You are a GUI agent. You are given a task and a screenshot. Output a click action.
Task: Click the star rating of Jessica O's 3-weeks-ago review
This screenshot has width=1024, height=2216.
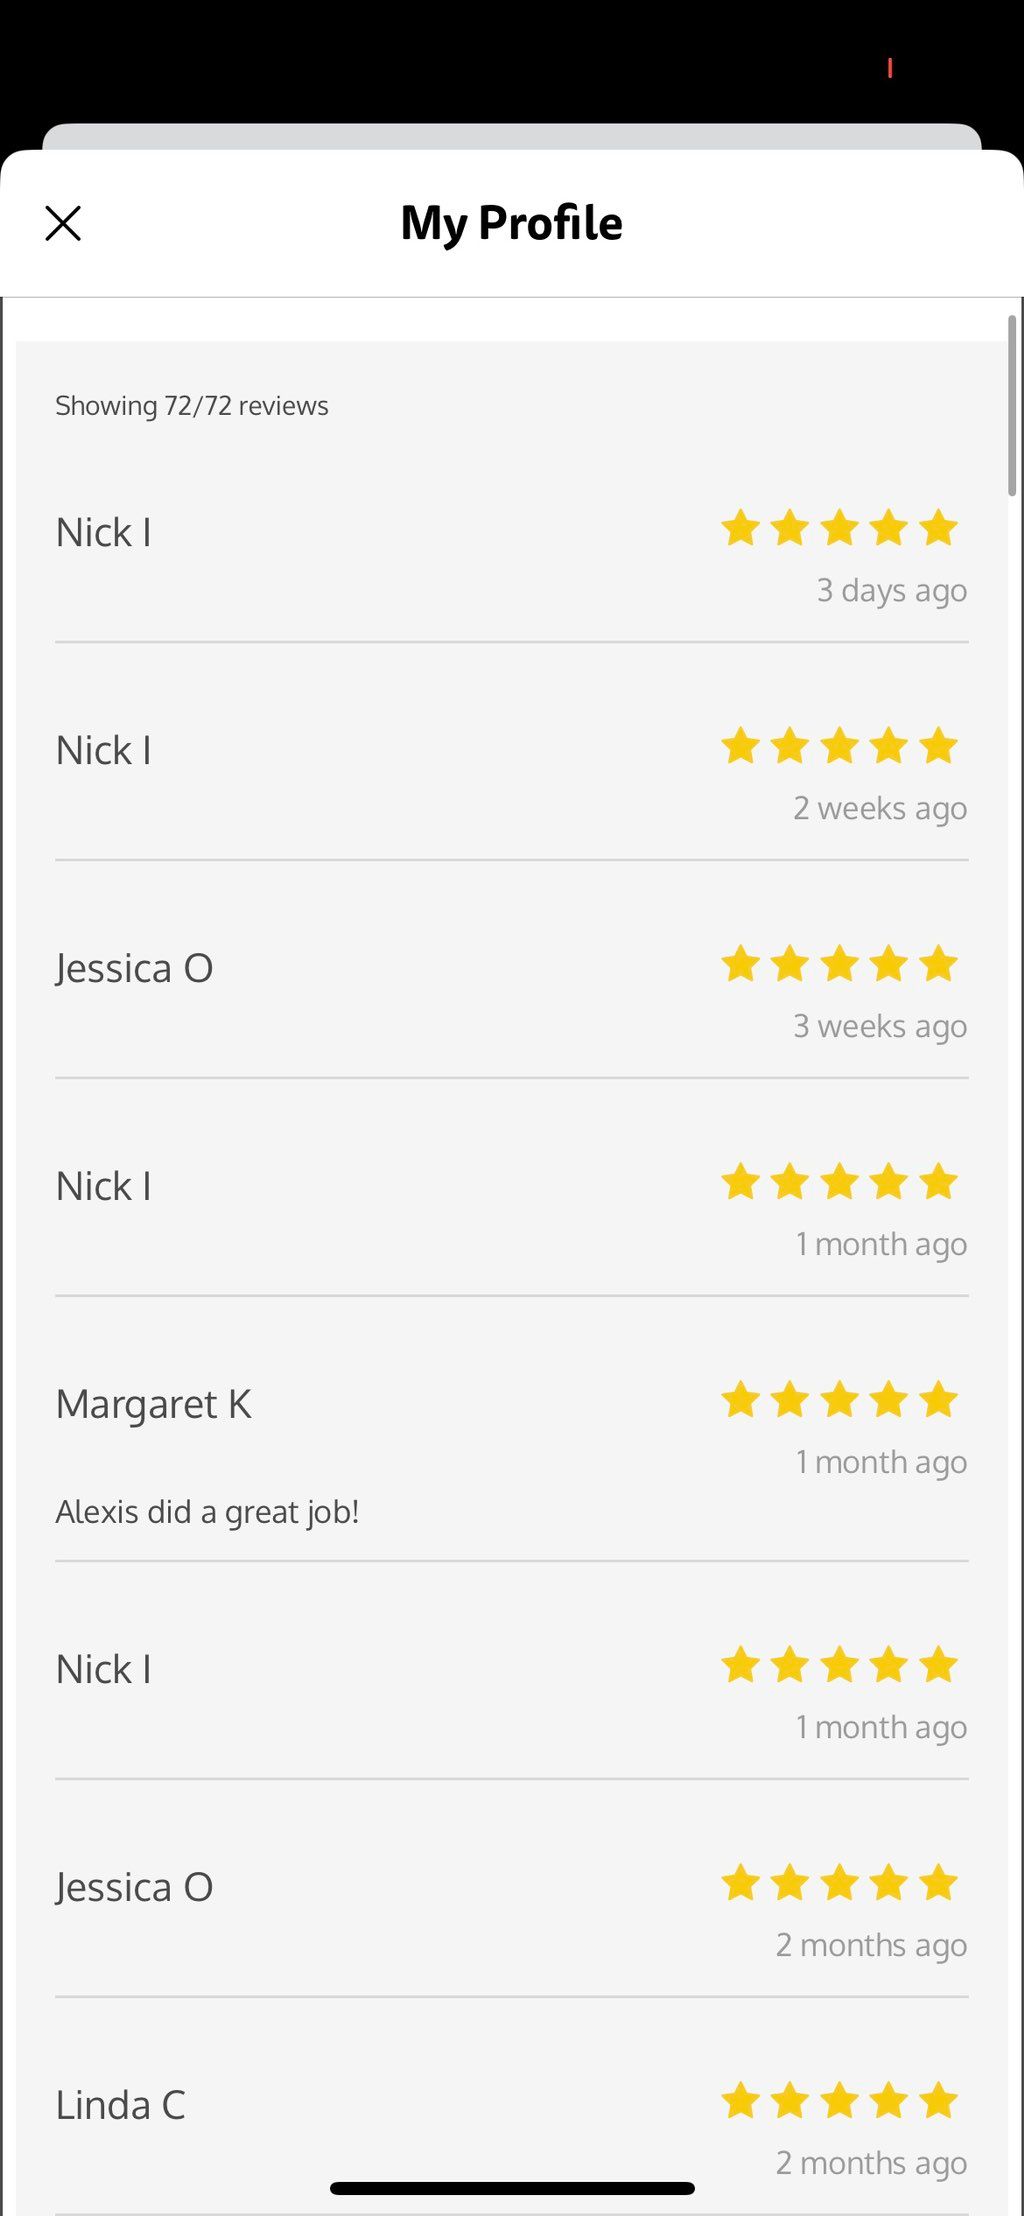click(x=839, y=964)
